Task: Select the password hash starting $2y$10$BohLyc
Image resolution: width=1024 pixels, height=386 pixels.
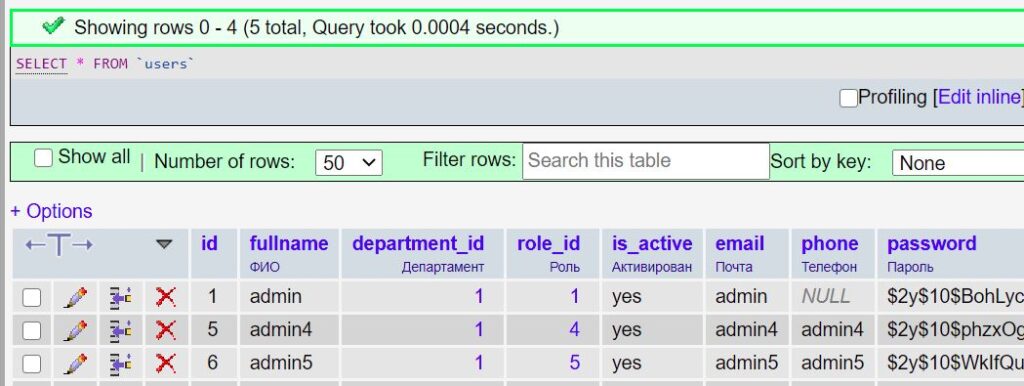Action: click(x=955, y=297)
